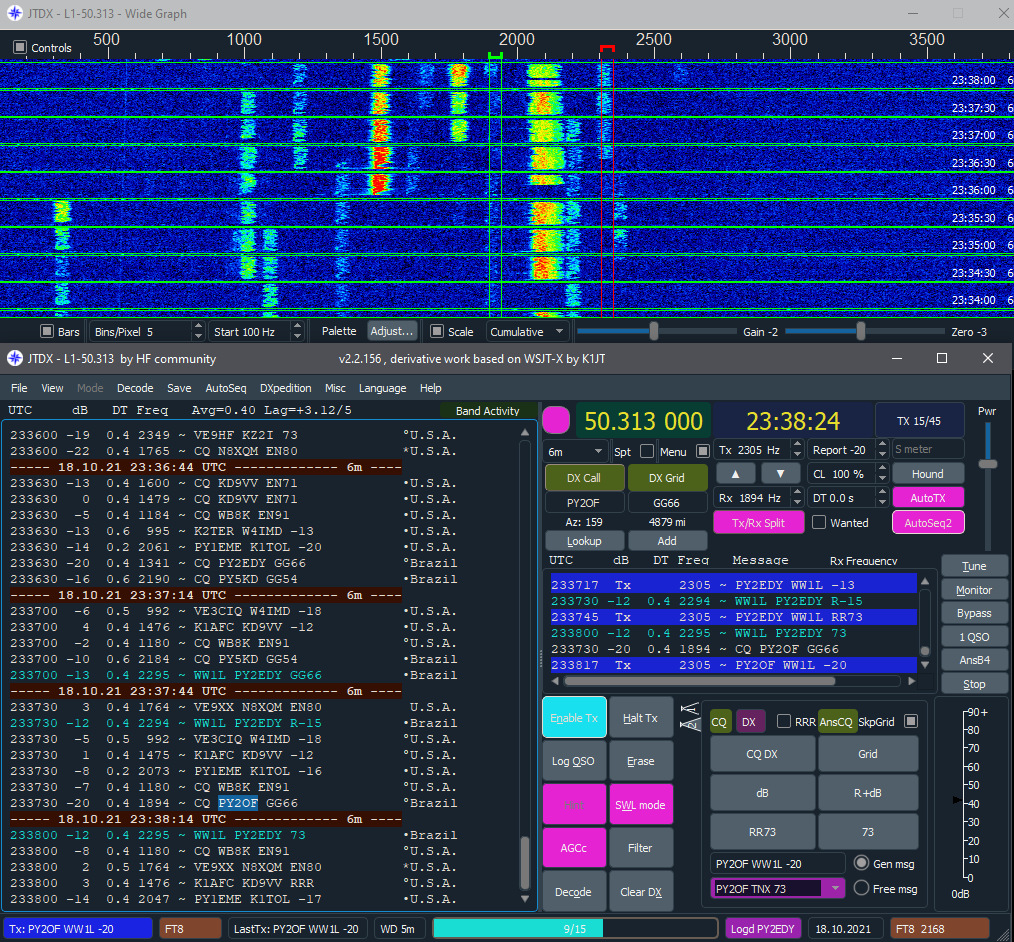Open the DXpedition menu

[286, 388]
